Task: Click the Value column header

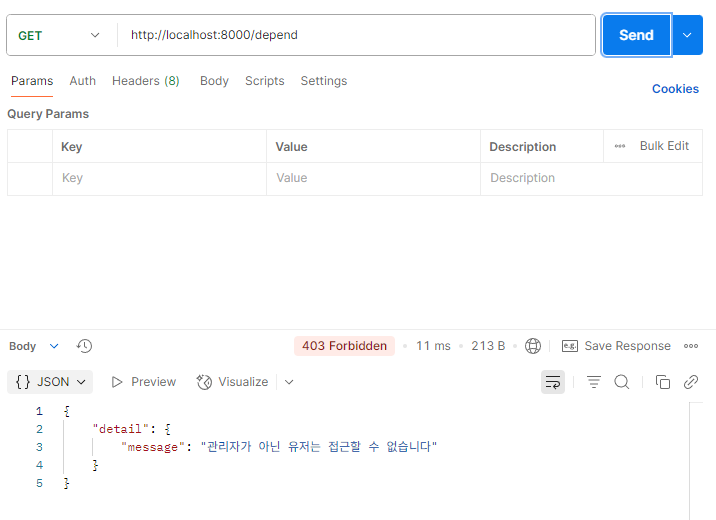Action: click(291, 147)
